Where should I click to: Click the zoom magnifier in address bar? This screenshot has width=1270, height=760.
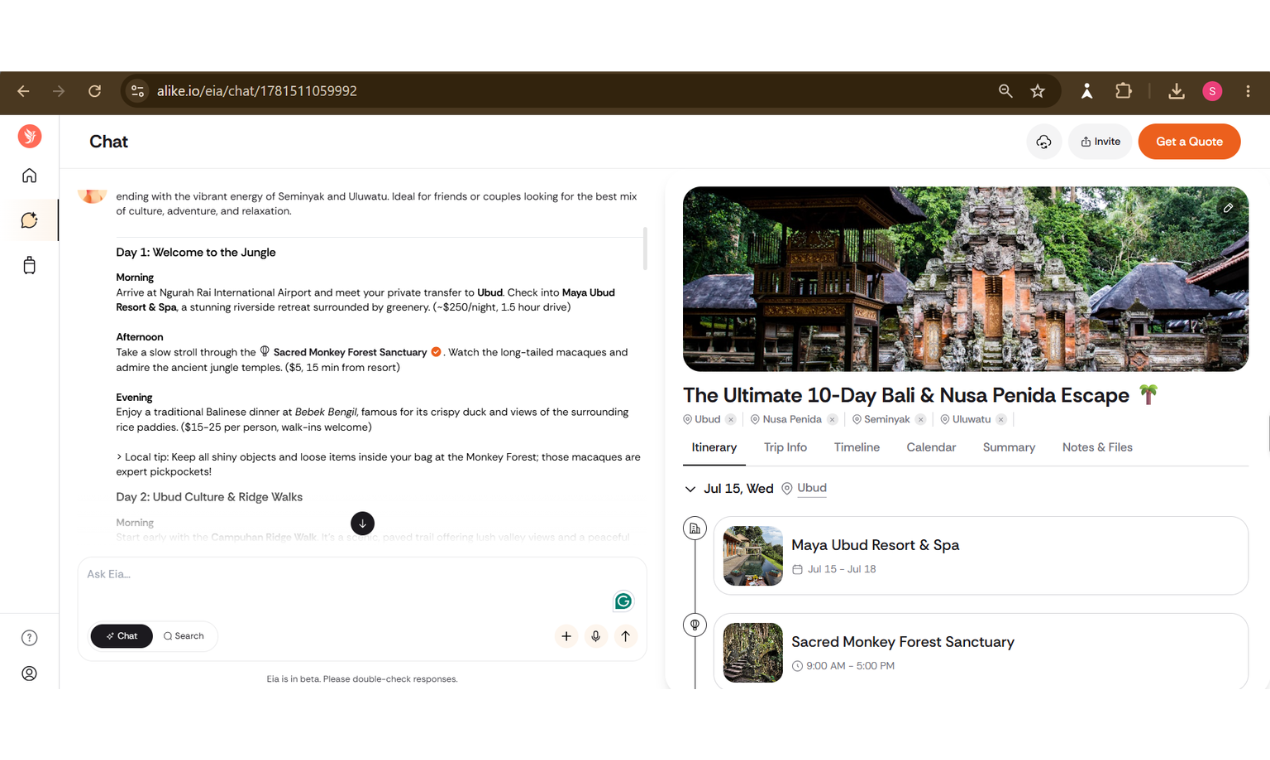pos(1005,91)
